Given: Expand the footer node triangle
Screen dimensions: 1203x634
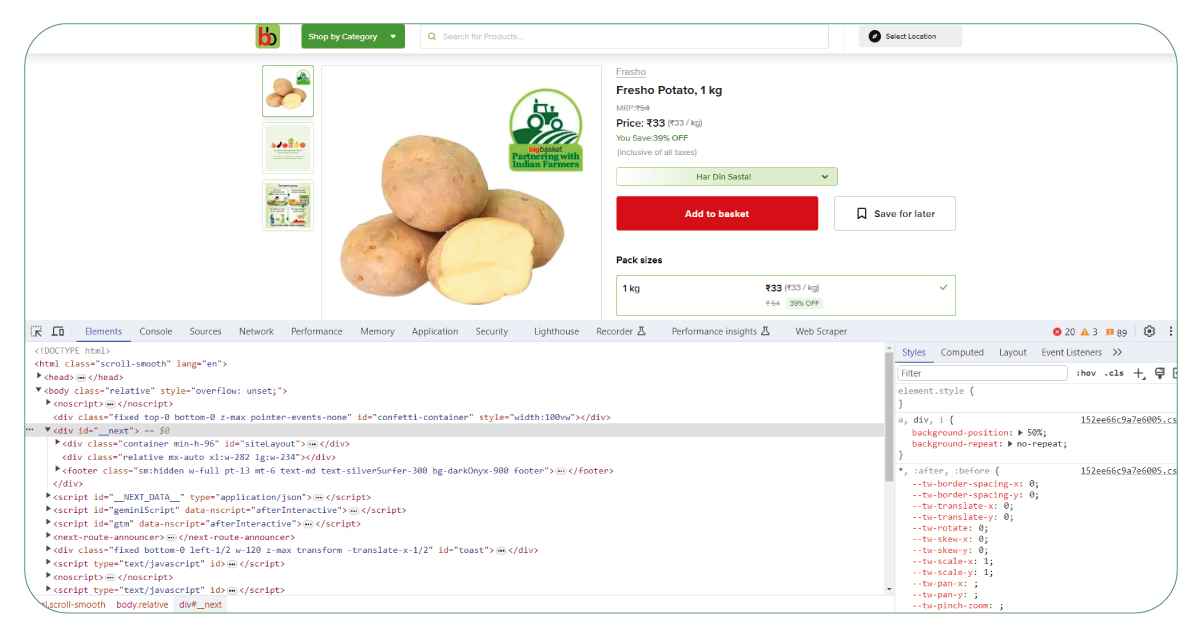Looking at the screenshot, I should [57, 469].
